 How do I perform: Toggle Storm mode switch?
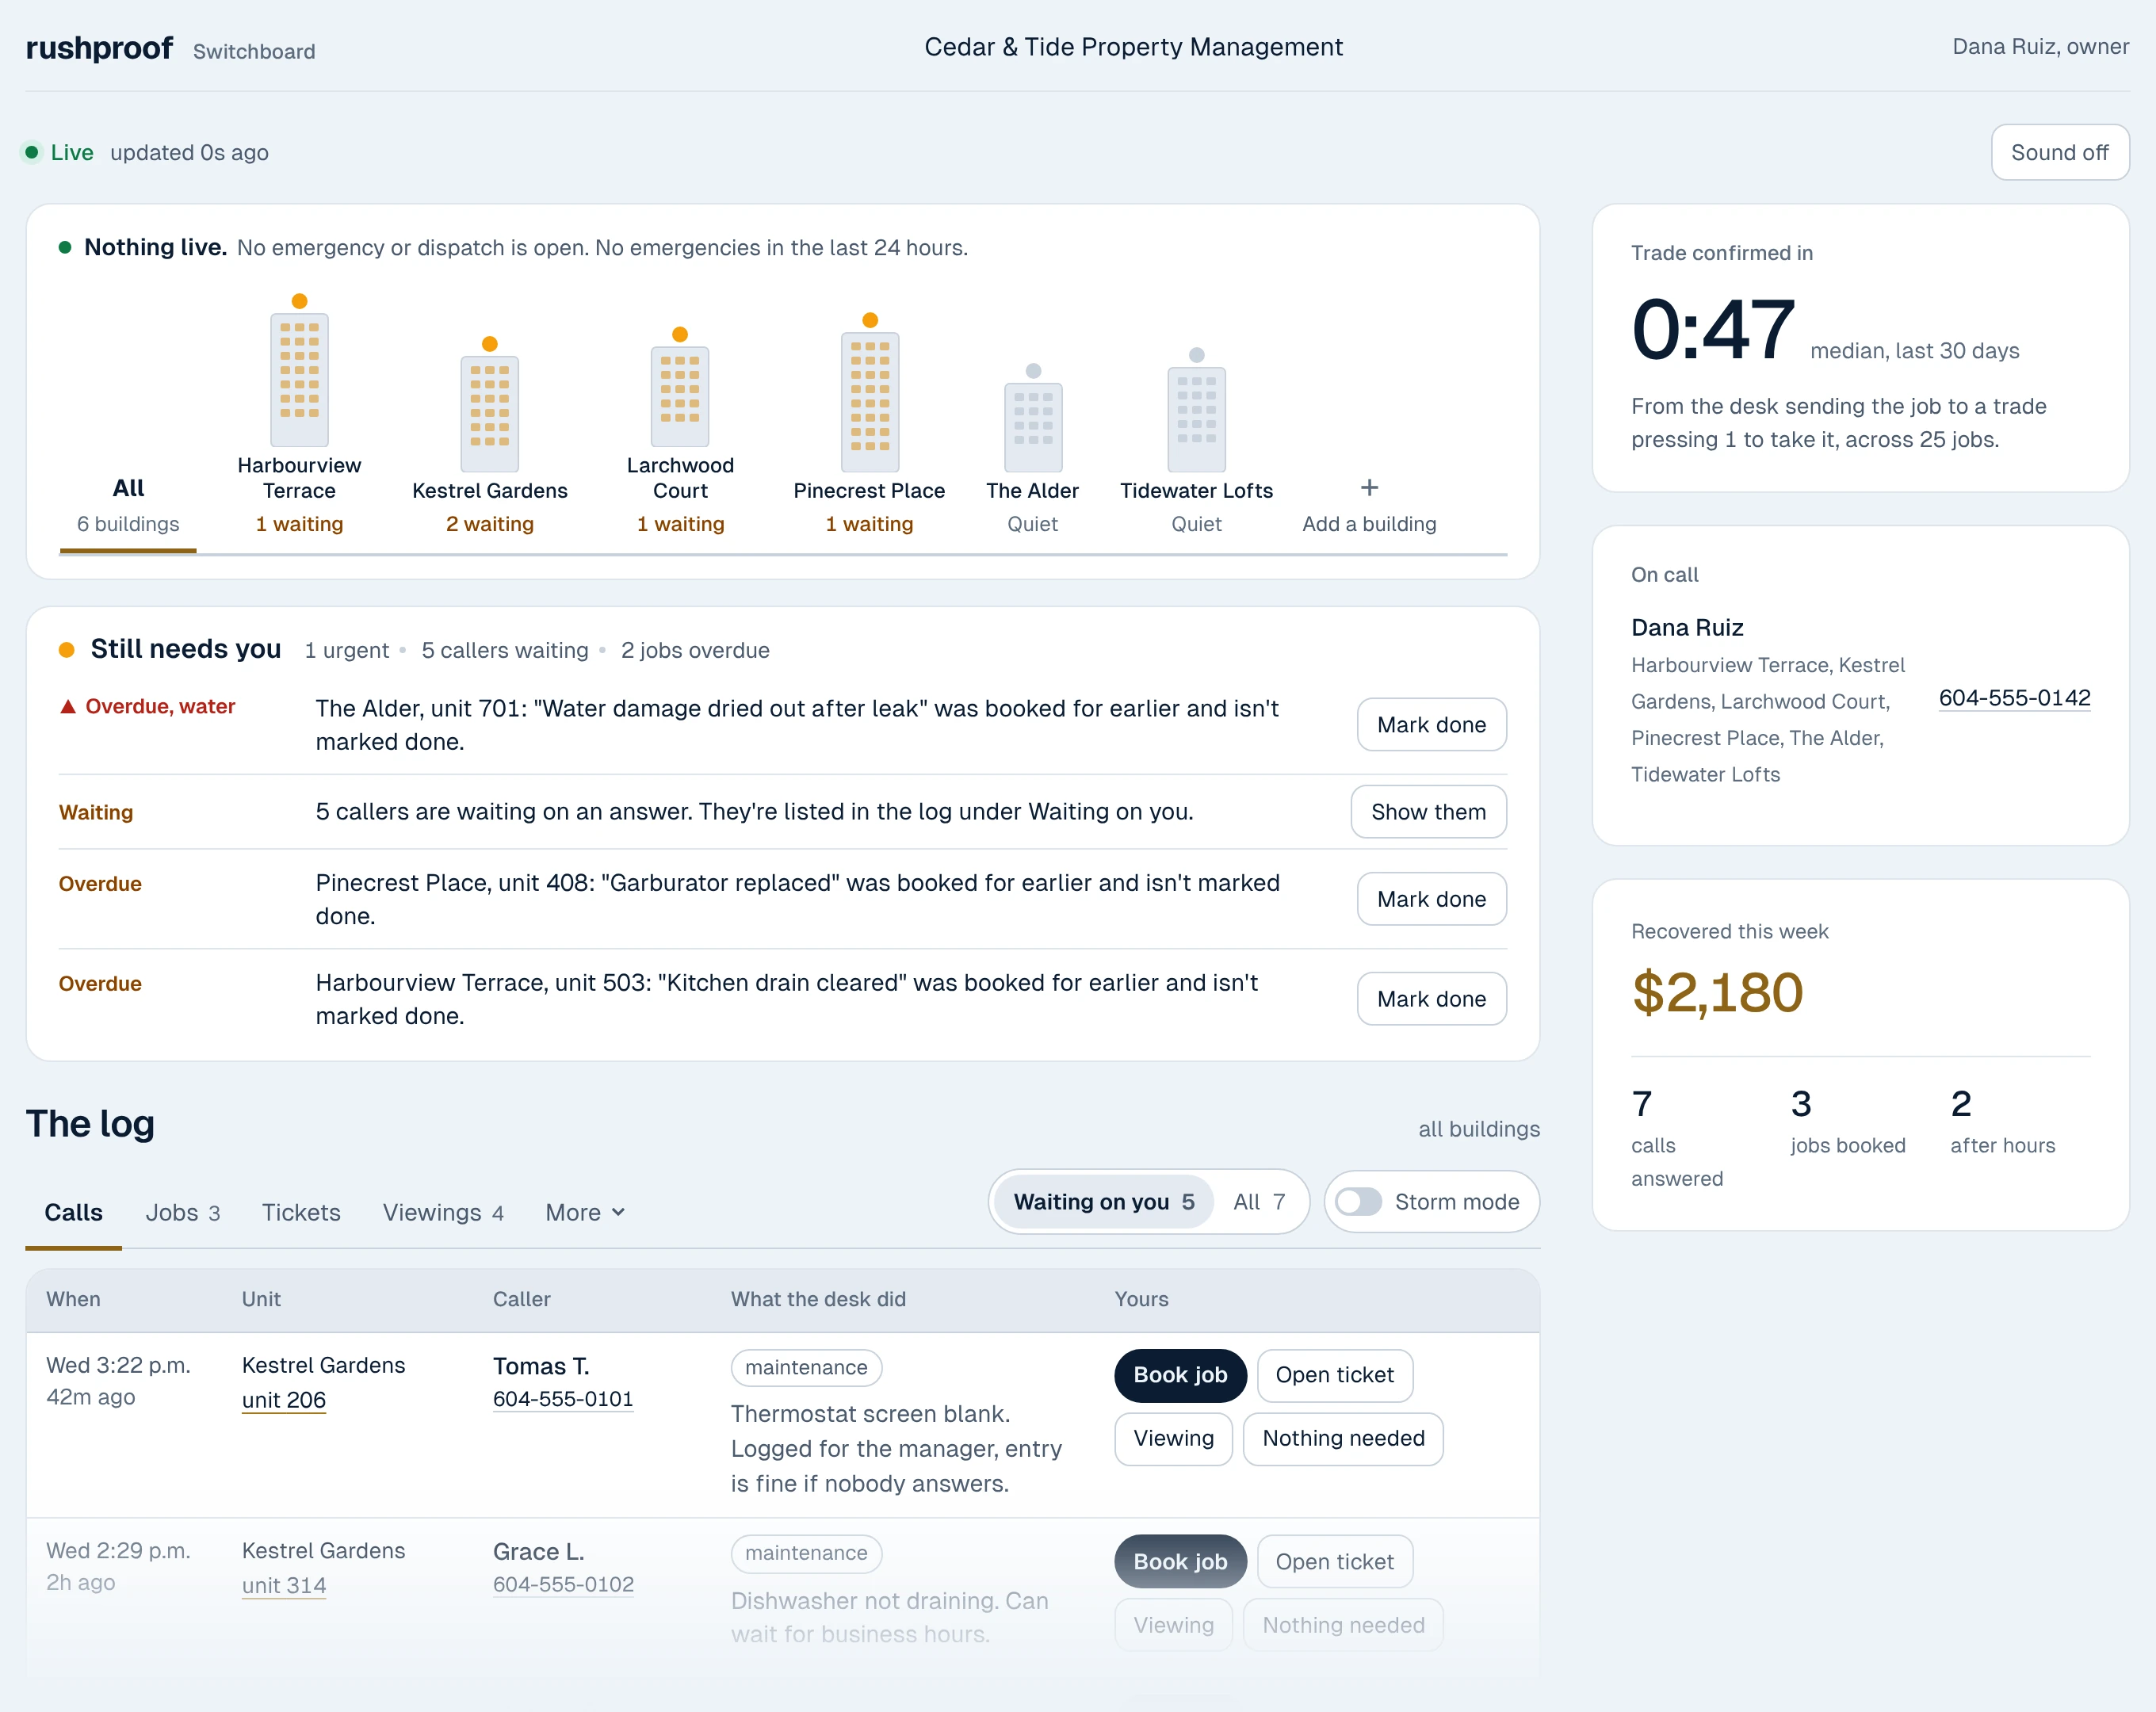pyautogui.click(x=1359, y=1201)
